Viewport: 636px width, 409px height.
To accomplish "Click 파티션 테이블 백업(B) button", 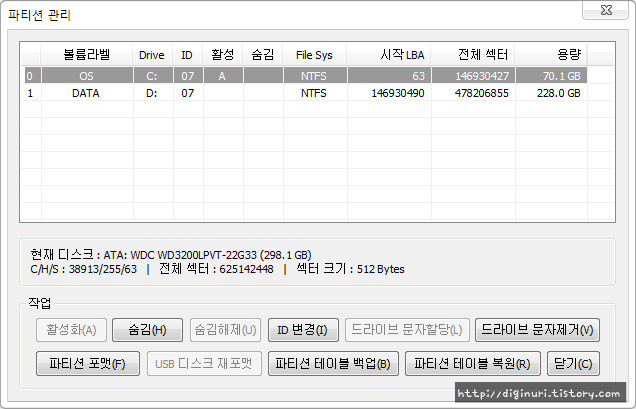I will [333, 364].
